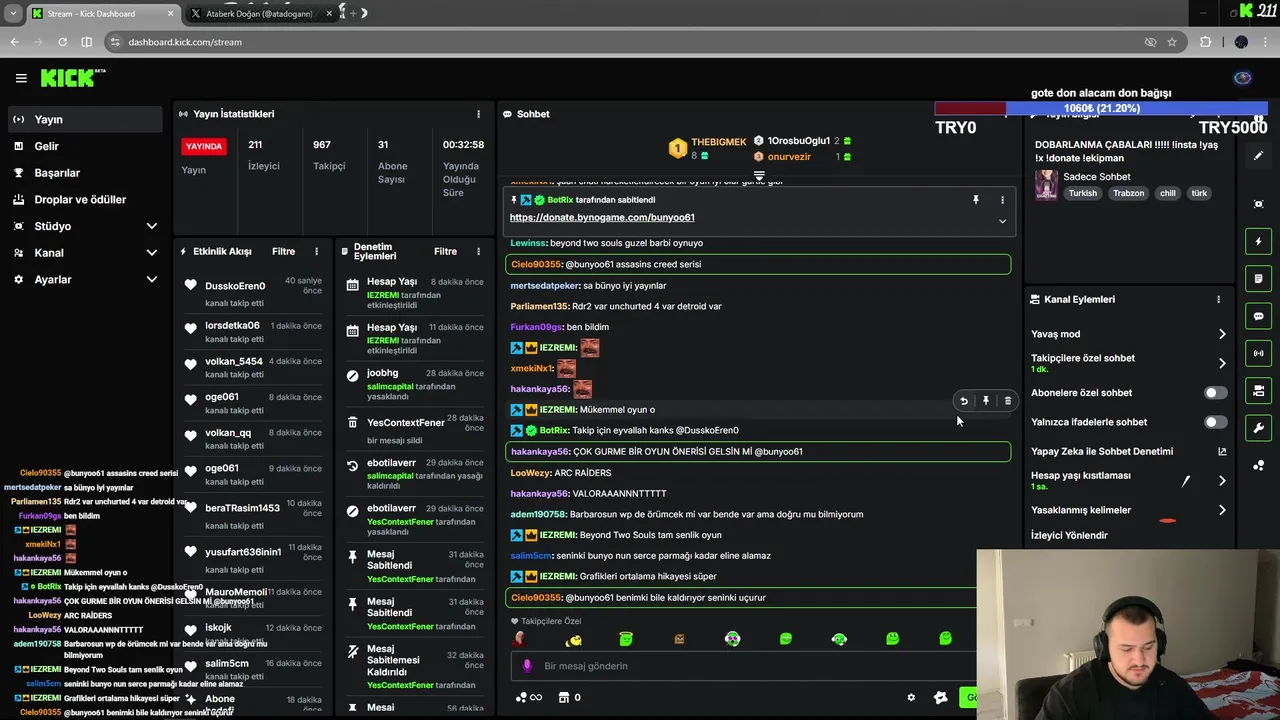Viewport: 1280px width, 720px height.
Task: Click the pencil edit icon in right rail
Action: (1258, 156)
